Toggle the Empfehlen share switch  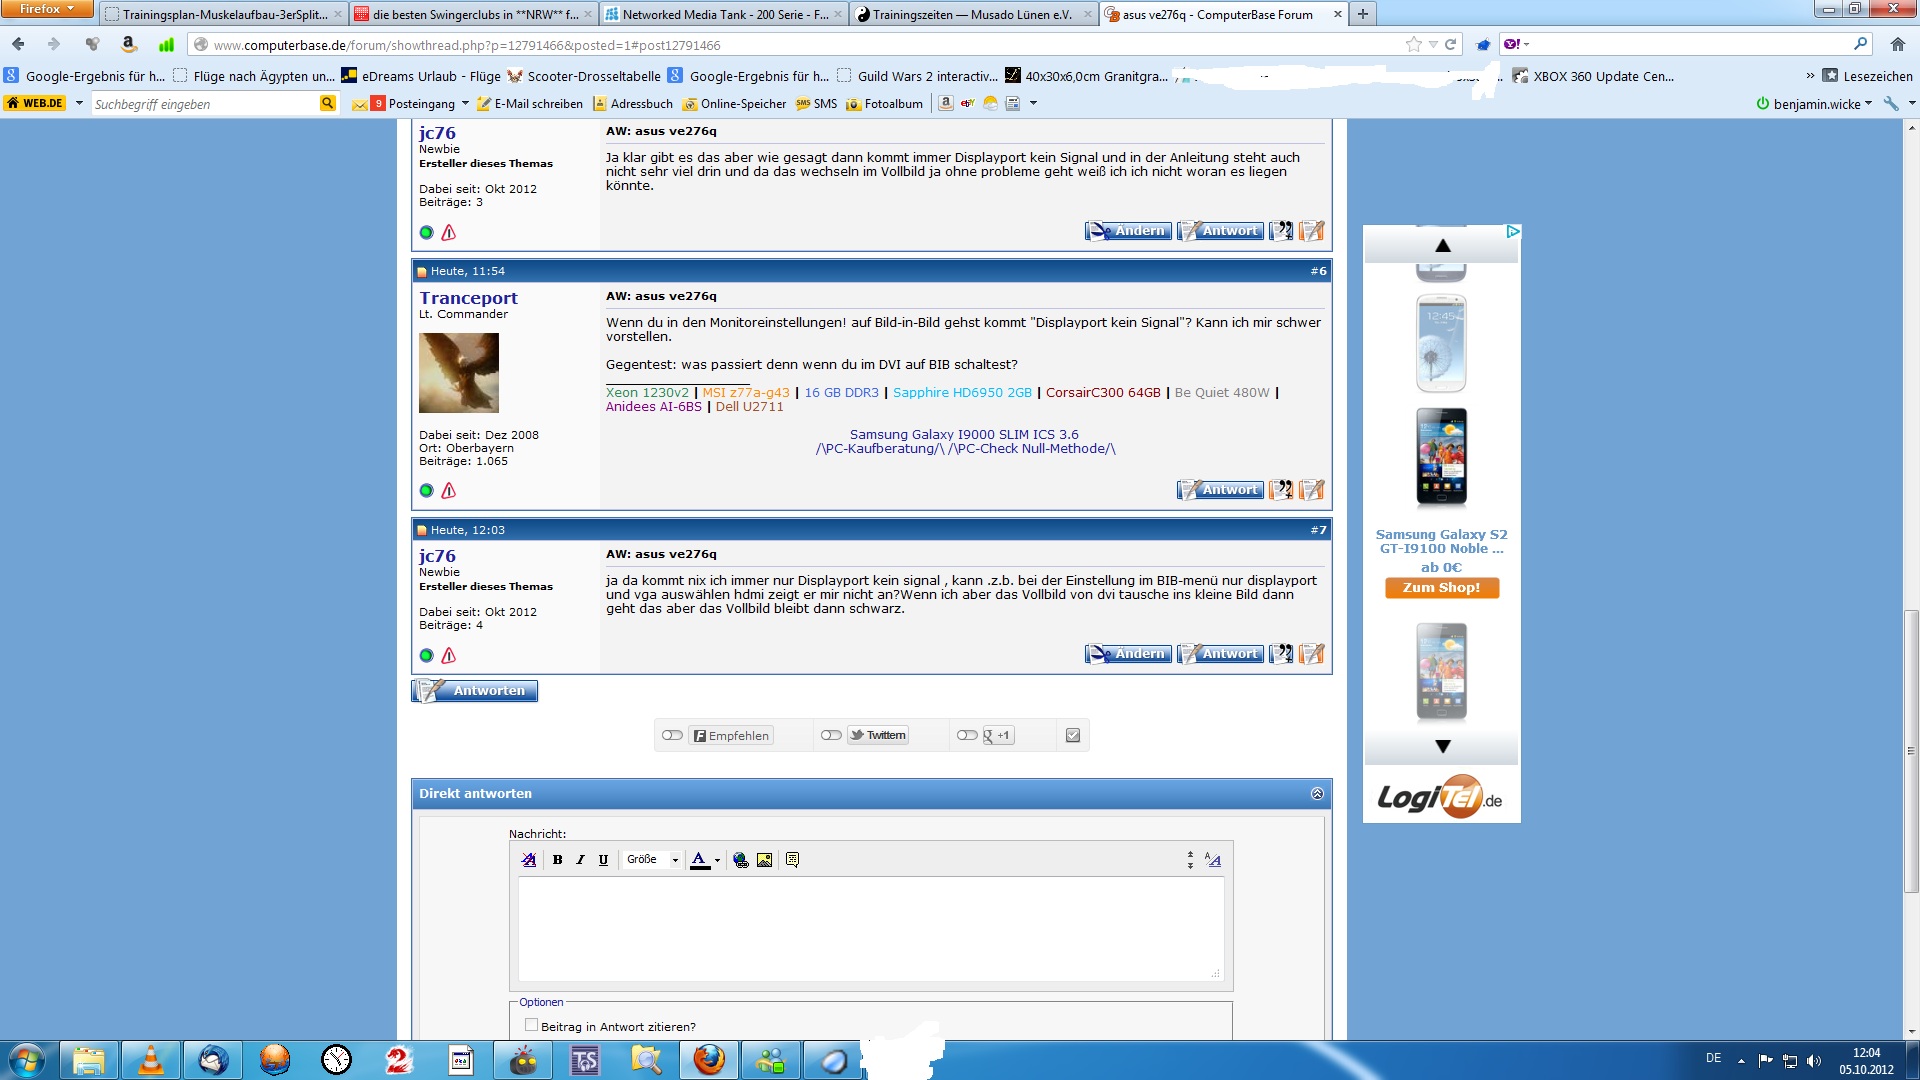[672, 735]
